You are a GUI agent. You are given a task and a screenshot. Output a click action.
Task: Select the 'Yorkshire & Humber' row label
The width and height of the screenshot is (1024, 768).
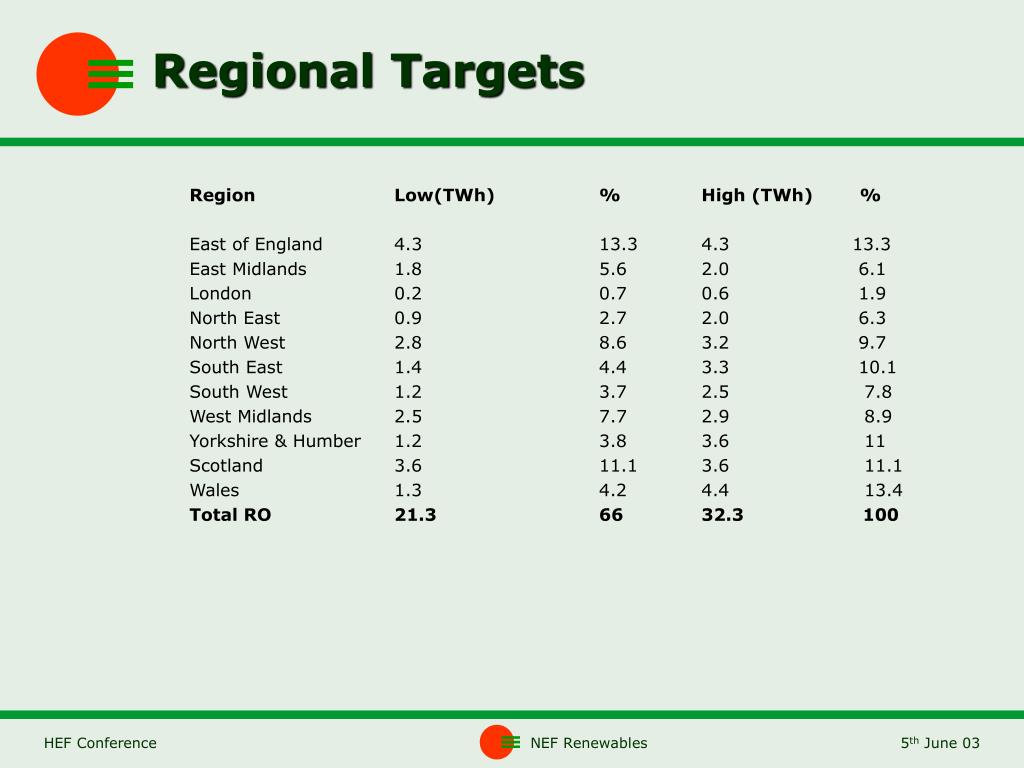point(275,441)
